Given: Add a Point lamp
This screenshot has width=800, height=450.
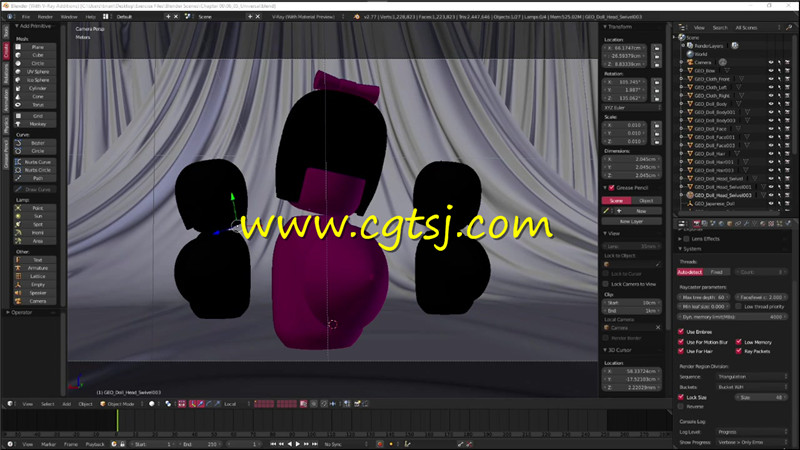Looking at the screenshot, I should click(35, 208).
